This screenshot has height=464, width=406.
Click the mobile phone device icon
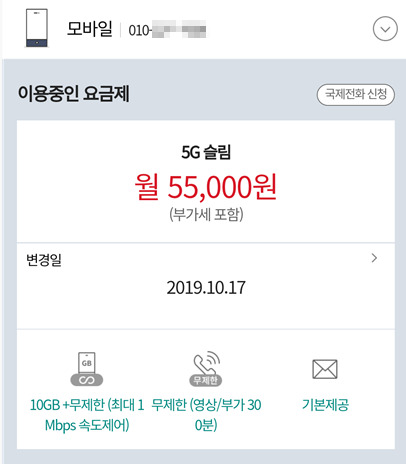(x=37, y=28)
